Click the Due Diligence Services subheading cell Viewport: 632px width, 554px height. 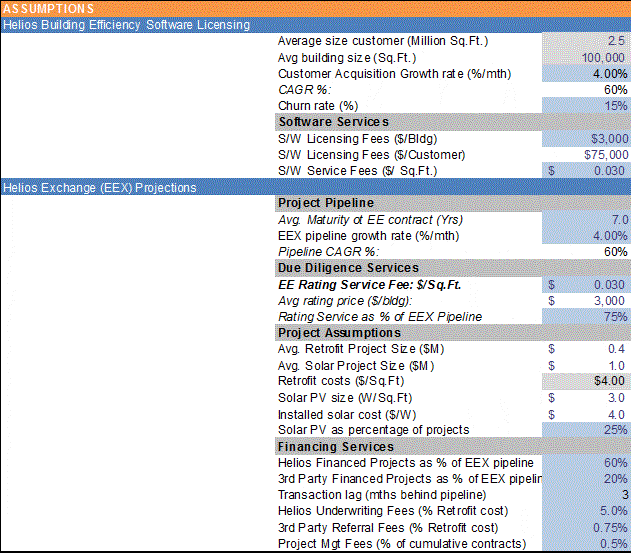pyautogui.click(x=348, y=268)
